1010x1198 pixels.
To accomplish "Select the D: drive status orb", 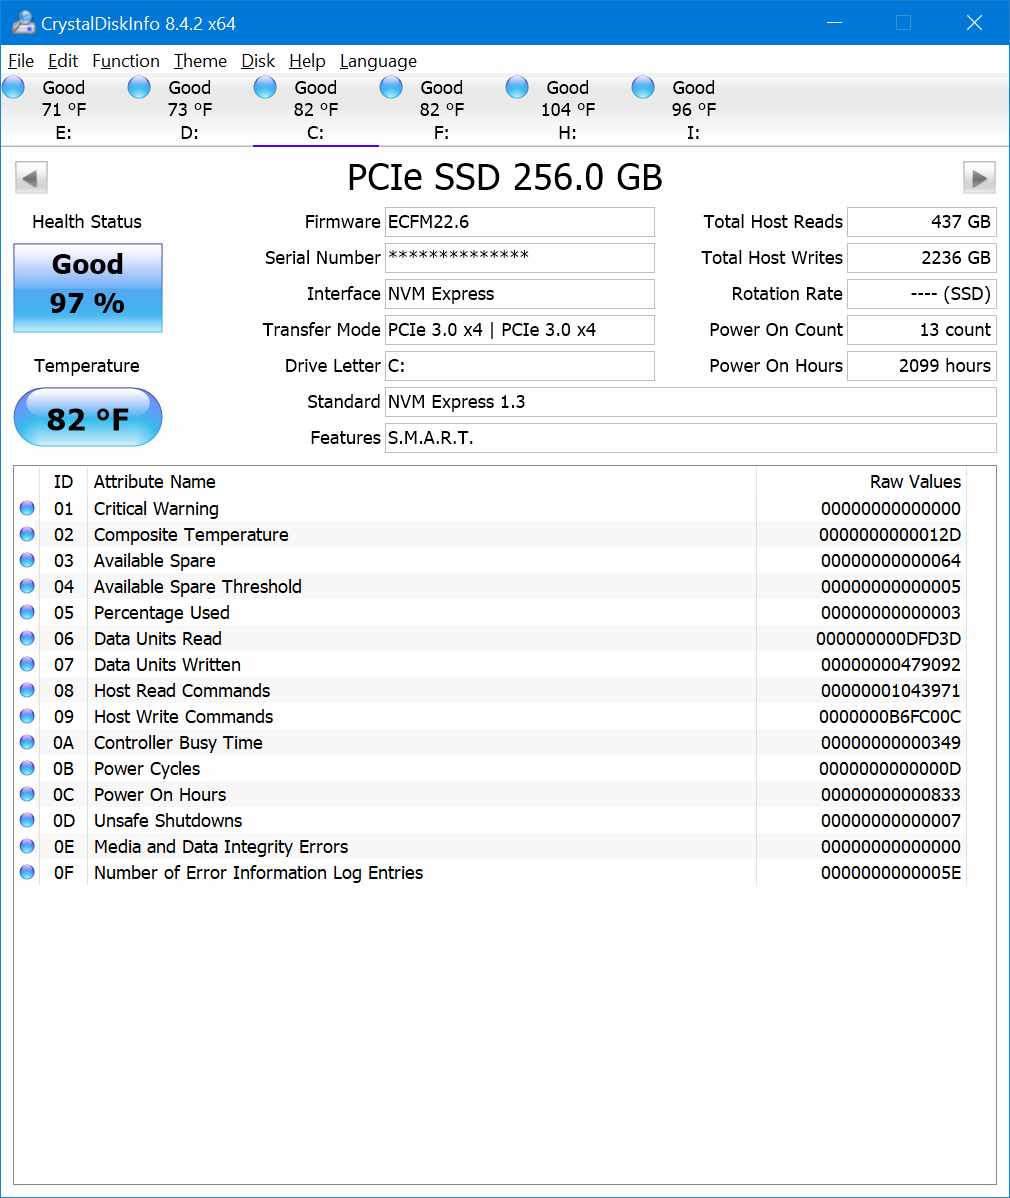I will coord(140,88).
